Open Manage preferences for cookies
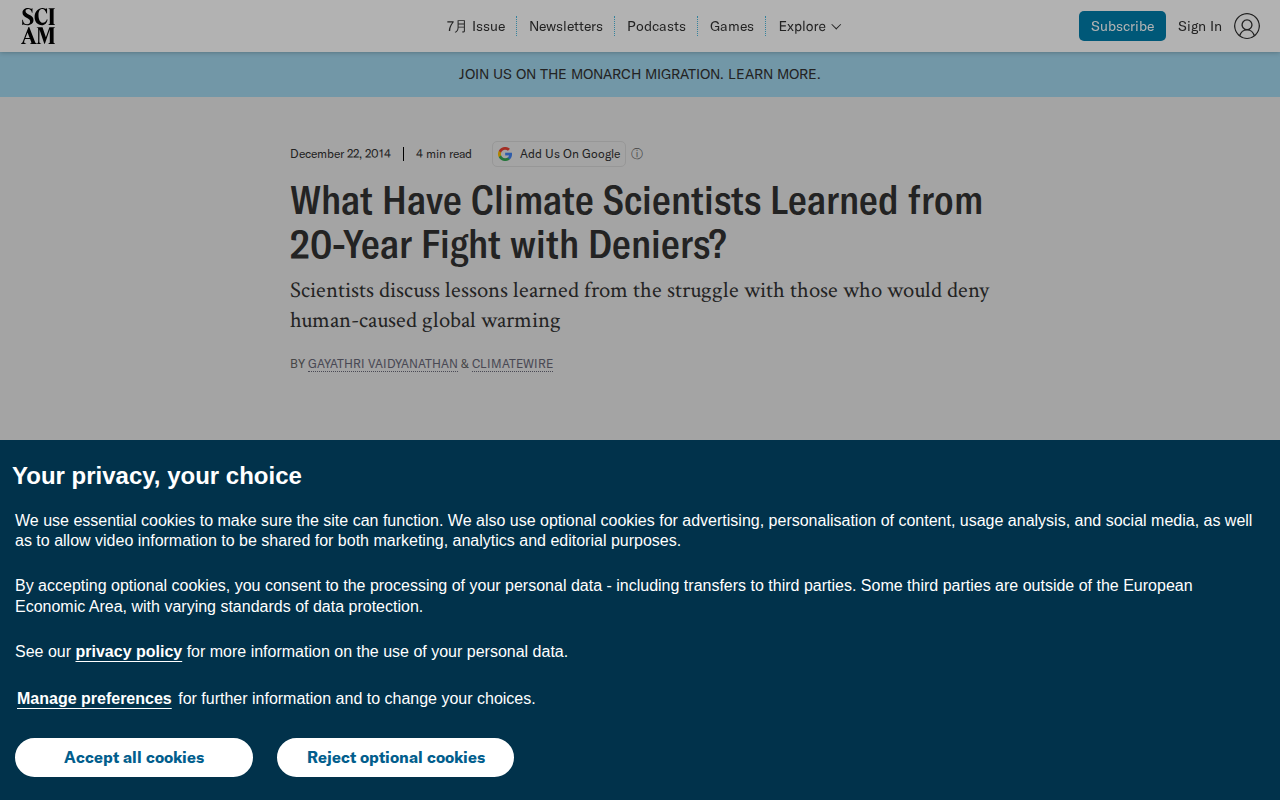This screenshot has width=1280, height=800. pyautogui.click(x=94, y=698)
